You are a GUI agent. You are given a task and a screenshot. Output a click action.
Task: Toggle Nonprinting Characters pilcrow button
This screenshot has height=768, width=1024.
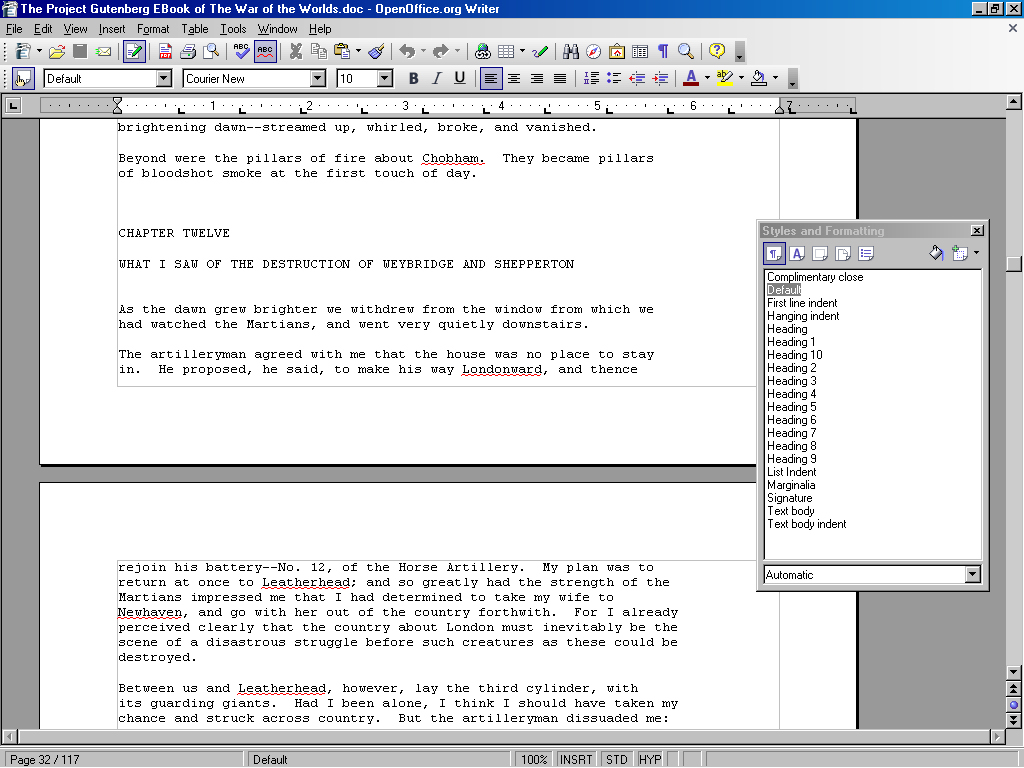tap(662, 51)
